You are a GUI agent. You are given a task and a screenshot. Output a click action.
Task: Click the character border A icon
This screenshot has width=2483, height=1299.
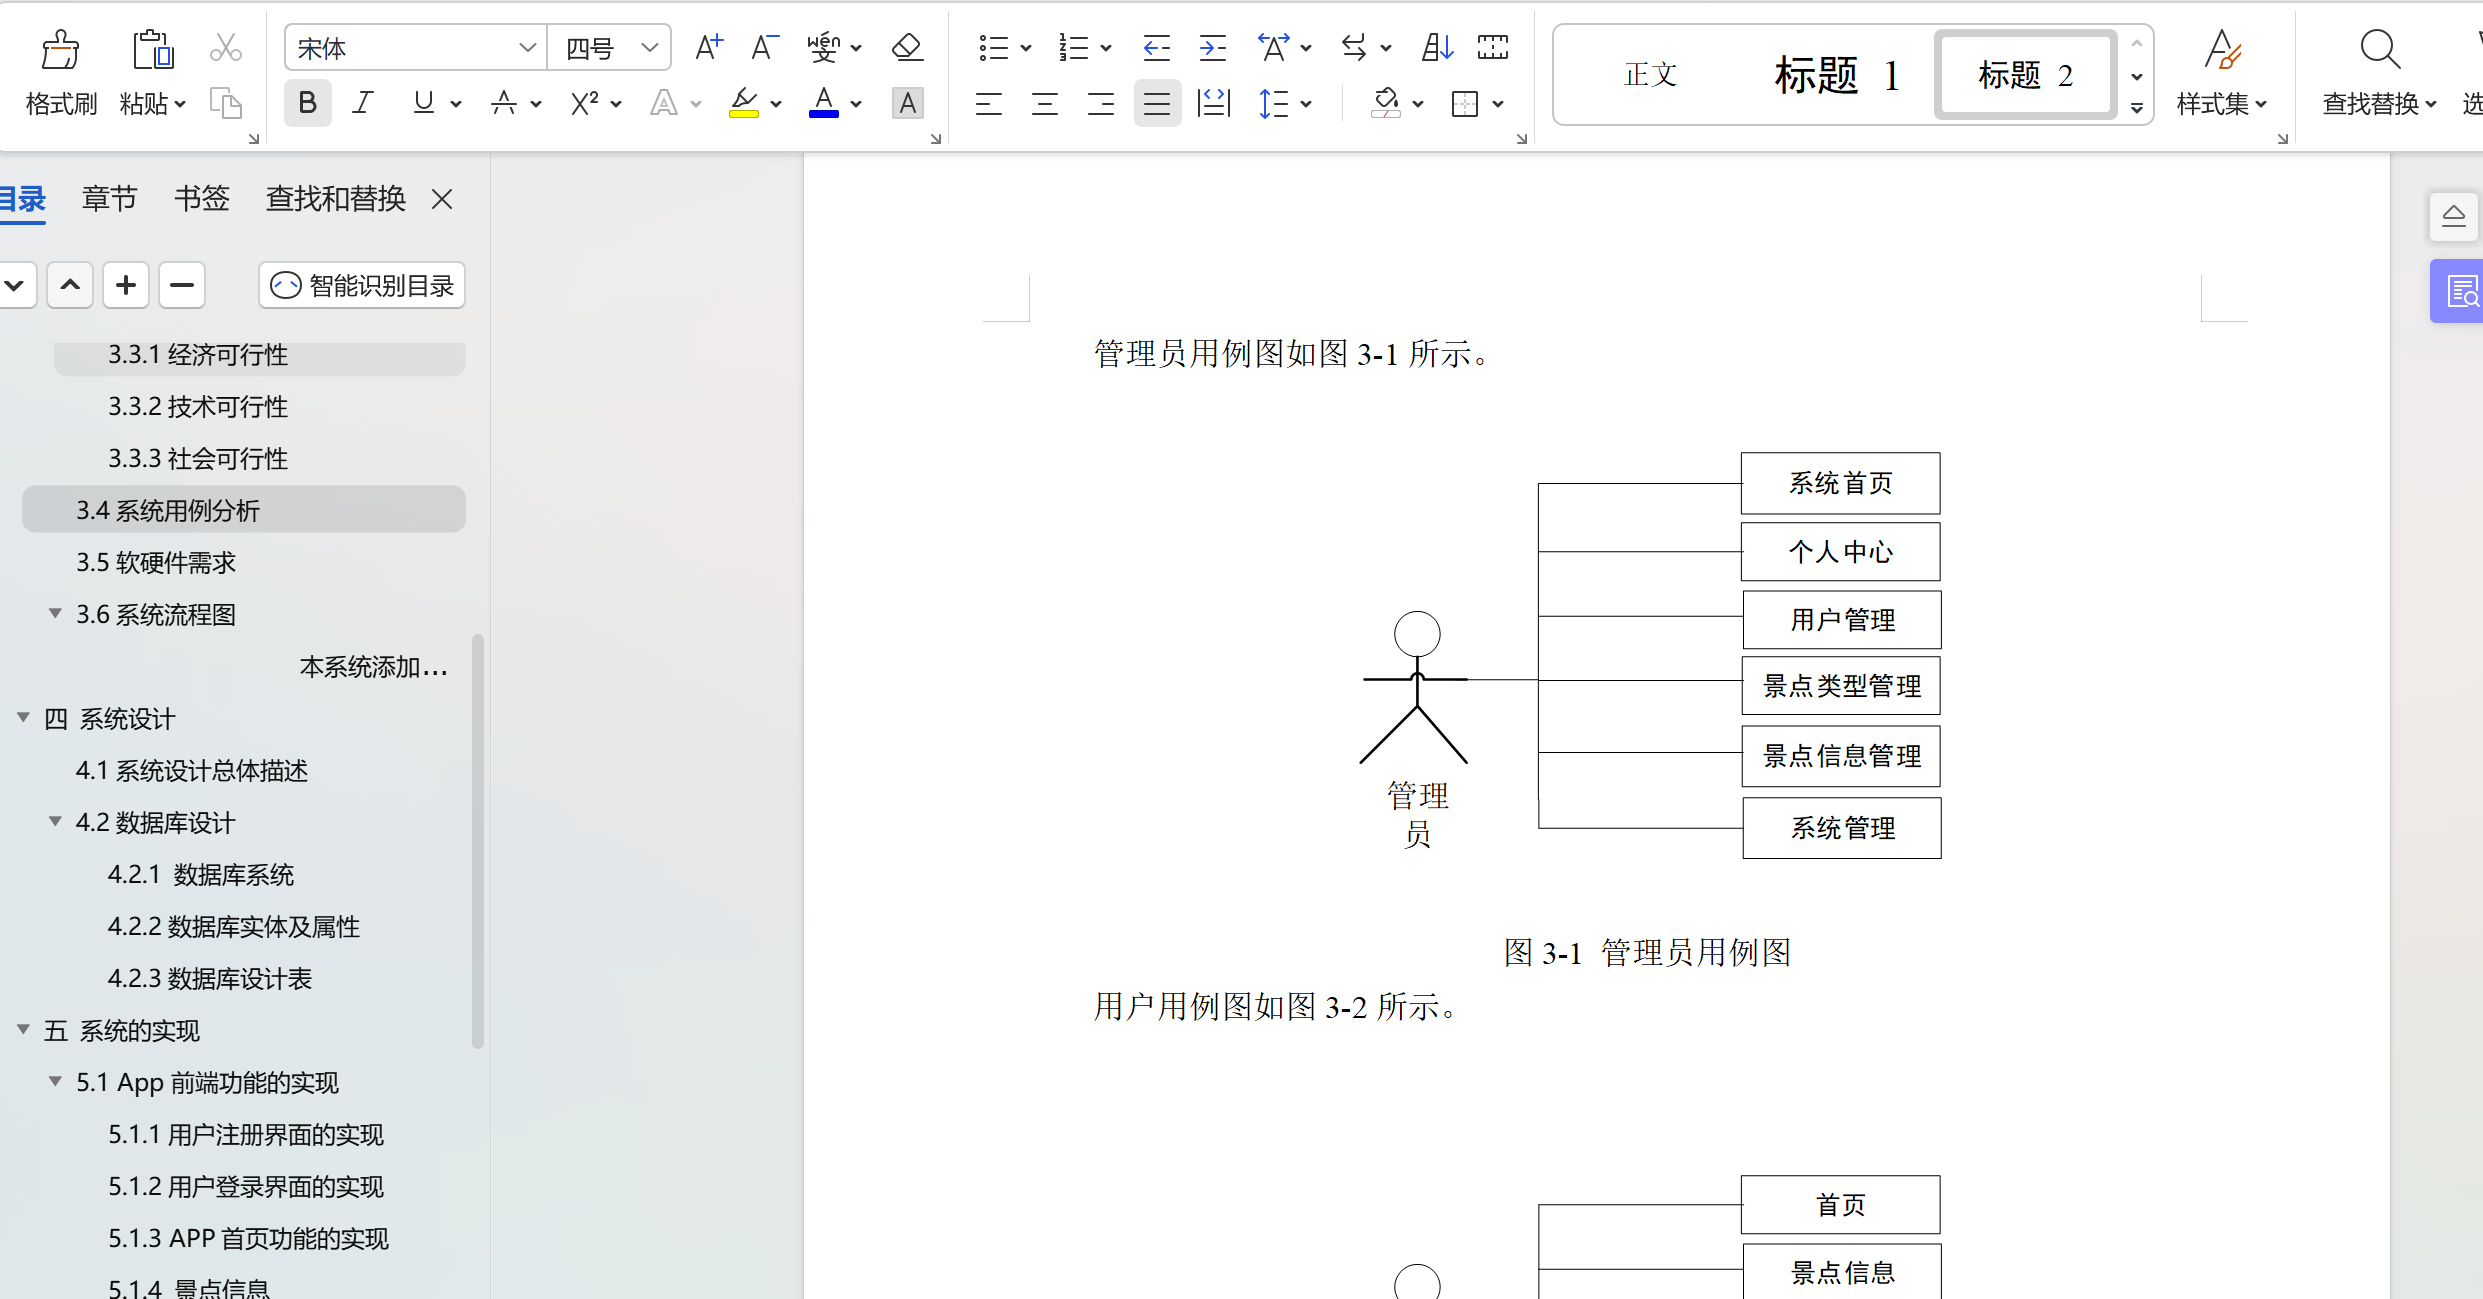tap(906, 103)
